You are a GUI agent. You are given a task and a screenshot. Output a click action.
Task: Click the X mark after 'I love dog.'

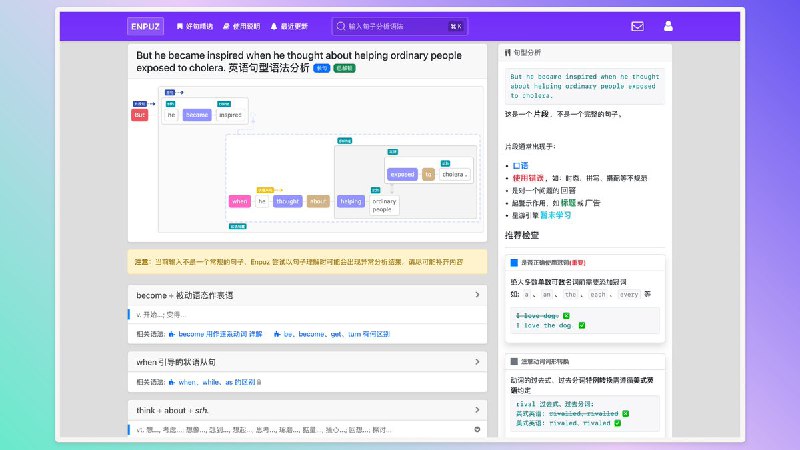pyautogui.click(x=566, y=316)
